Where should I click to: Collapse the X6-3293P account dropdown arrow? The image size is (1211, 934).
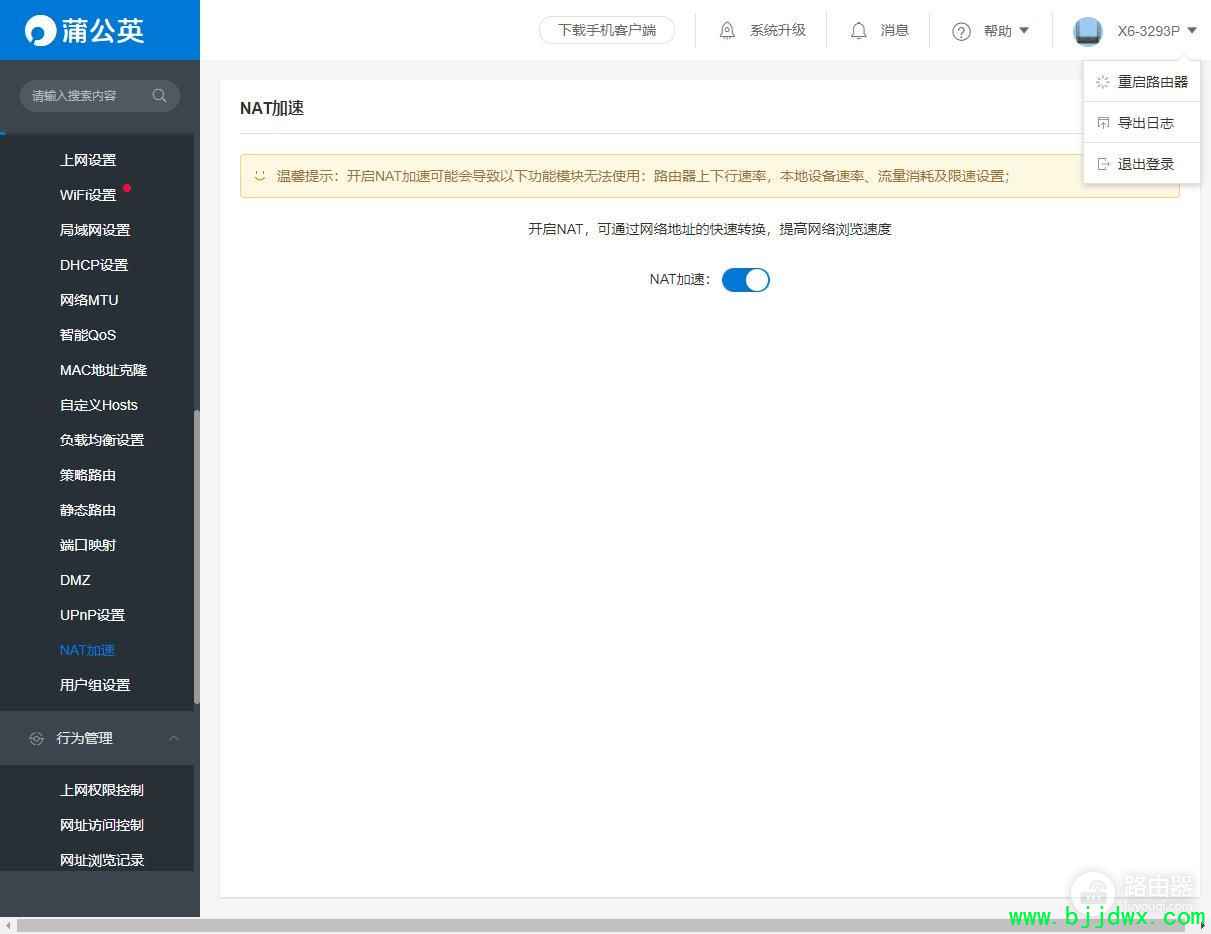tap(1192, 31)
